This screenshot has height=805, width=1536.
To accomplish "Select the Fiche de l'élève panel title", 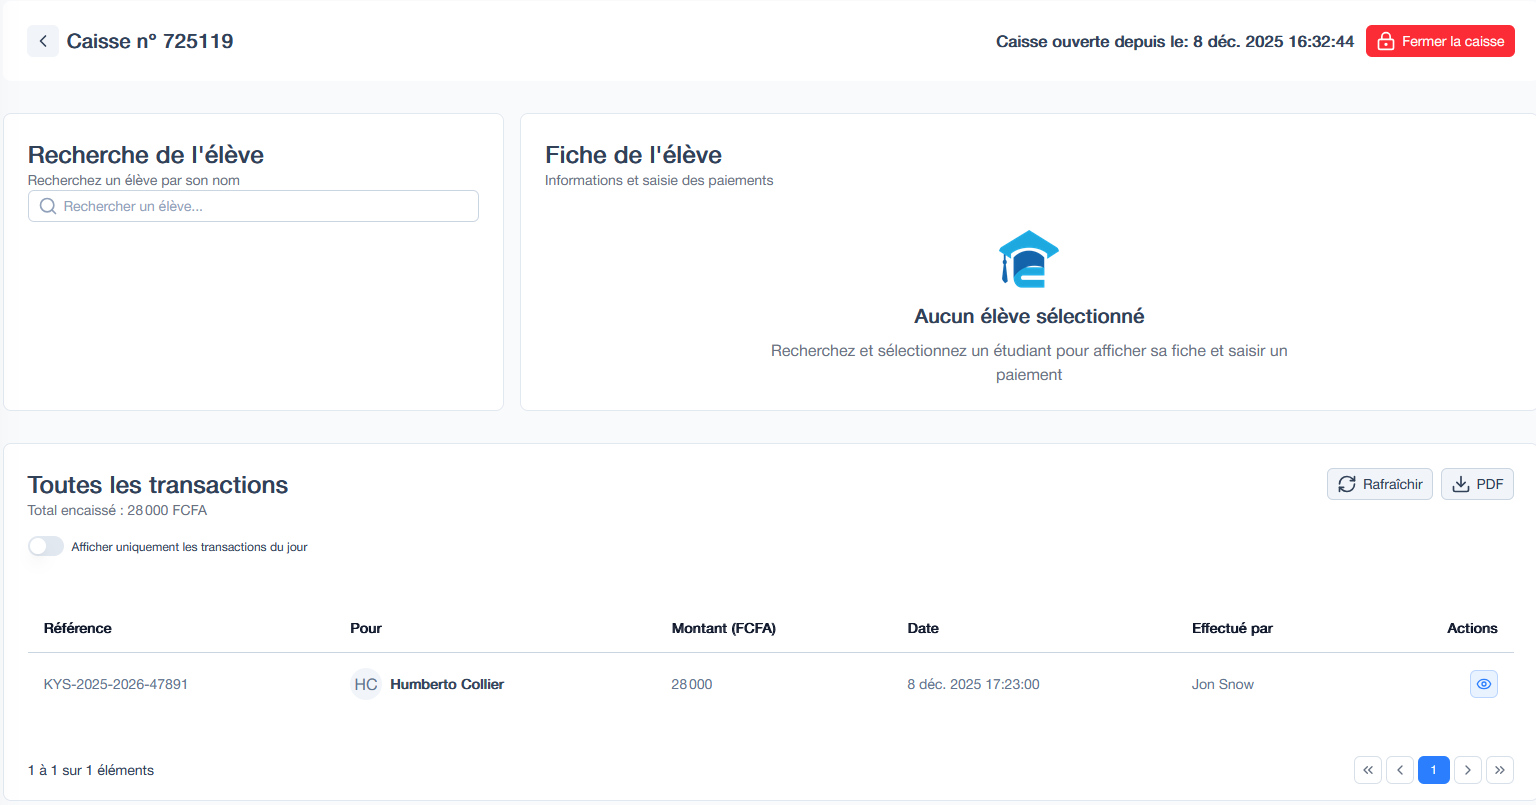I will tap(633, 155).
